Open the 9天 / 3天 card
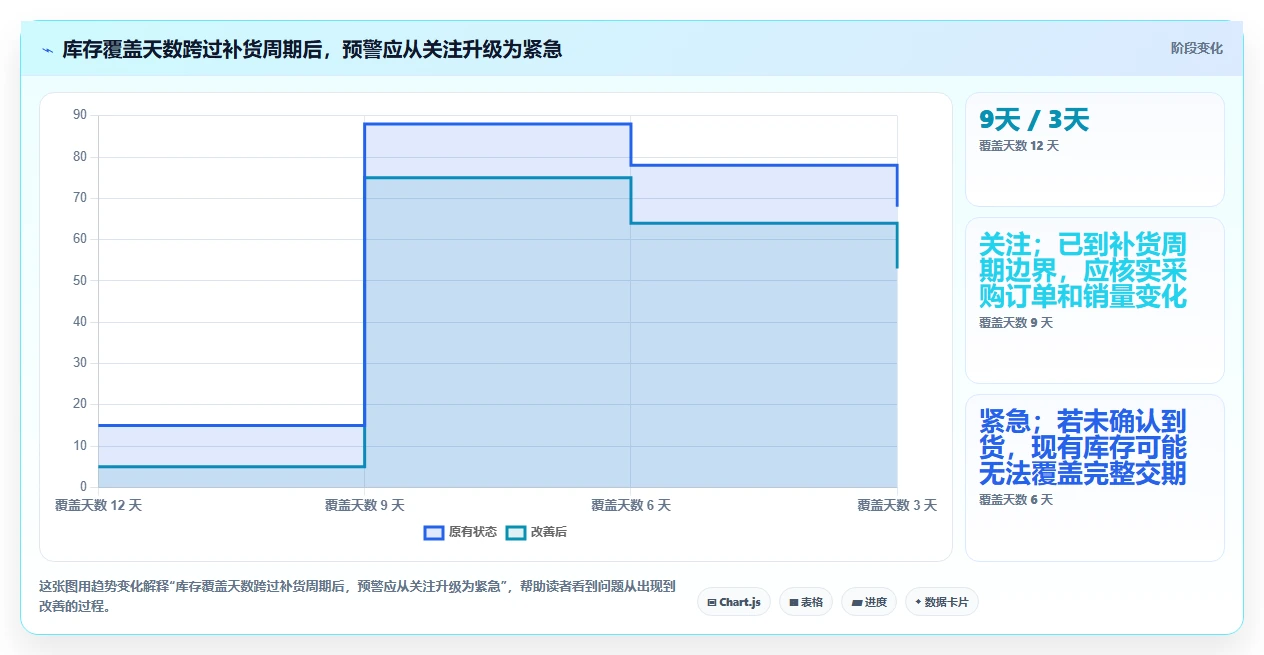1264x655 pixels. (x=1094, y=149)
